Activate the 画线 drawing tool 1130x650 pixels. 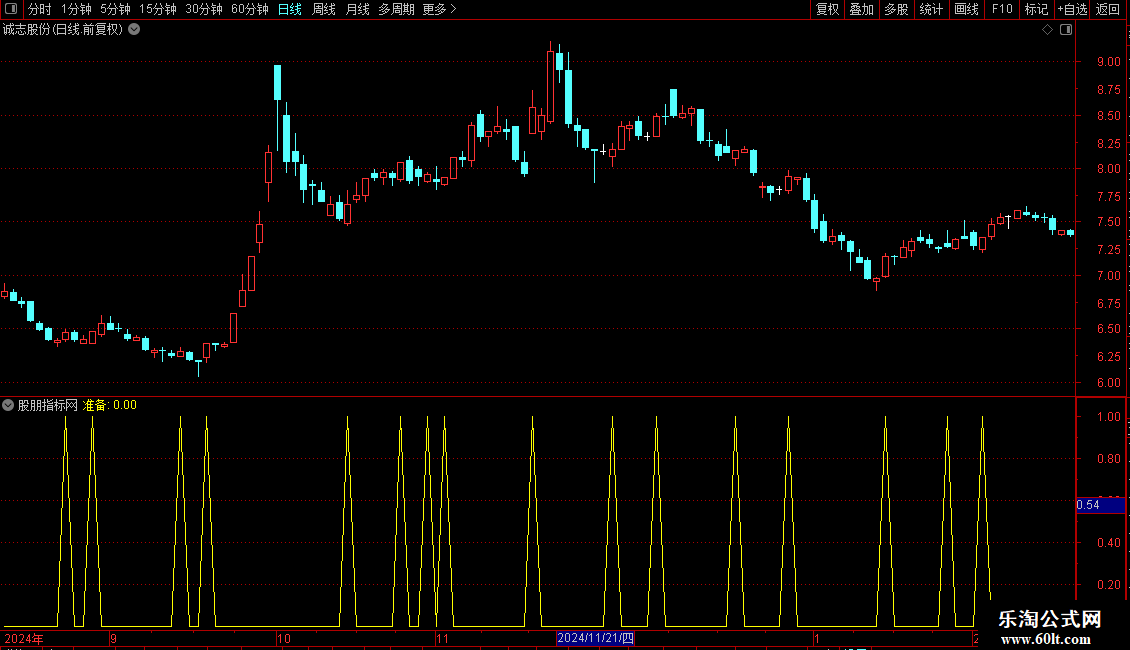tap(966, 9)
